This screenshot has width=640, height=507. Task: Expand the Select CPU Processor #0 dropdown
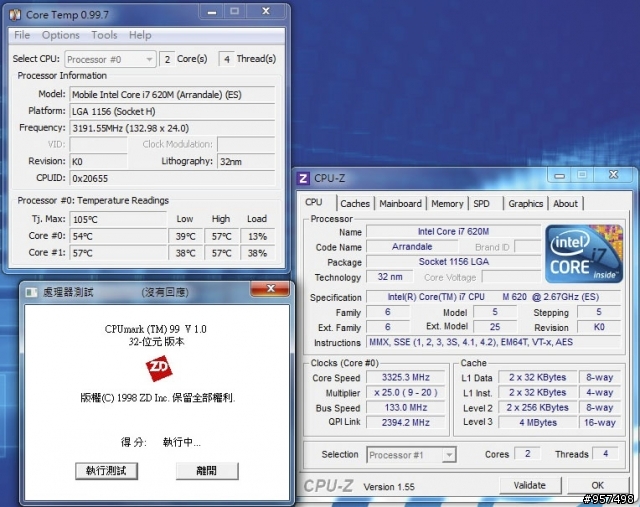click(110, 60)
